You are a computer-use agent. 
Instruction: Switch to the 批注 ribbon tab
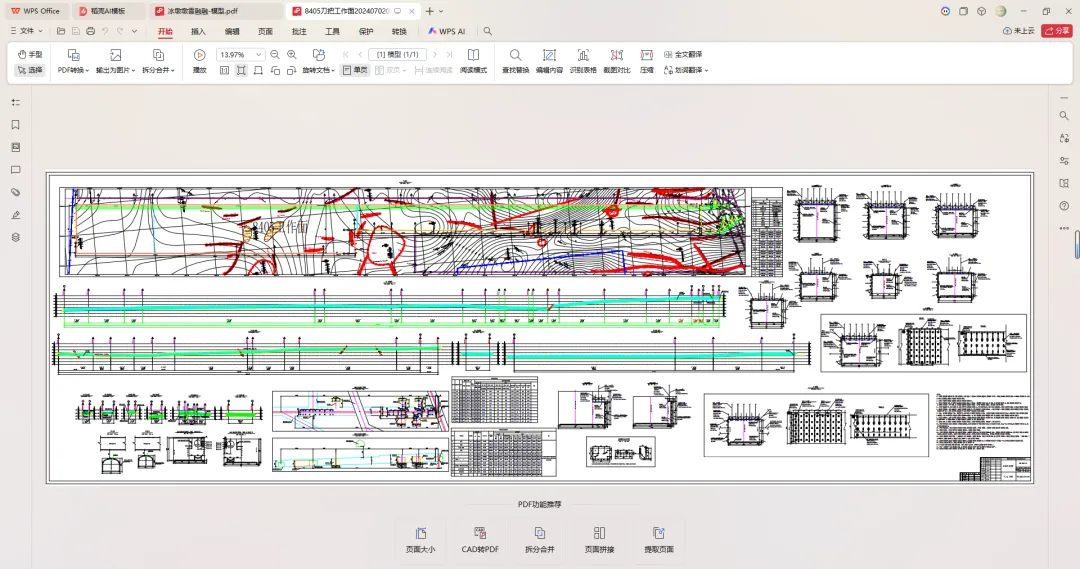coord(299,31)
